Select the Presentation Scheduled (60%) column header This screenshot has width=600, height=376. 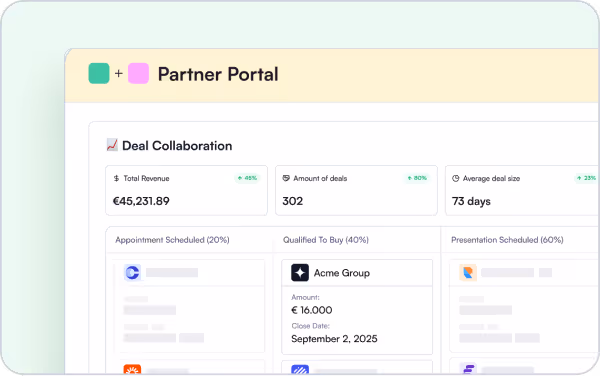[x=507, y=240]
